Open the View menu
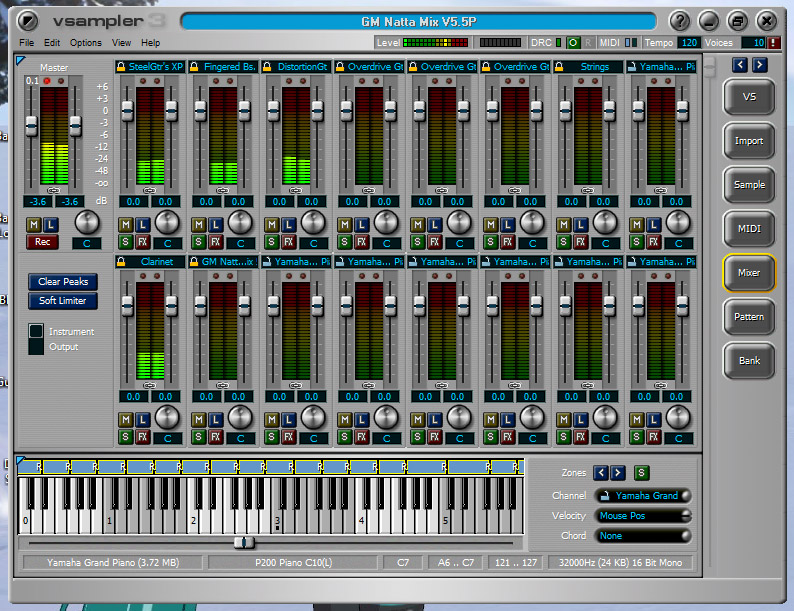 pos(122,43)
